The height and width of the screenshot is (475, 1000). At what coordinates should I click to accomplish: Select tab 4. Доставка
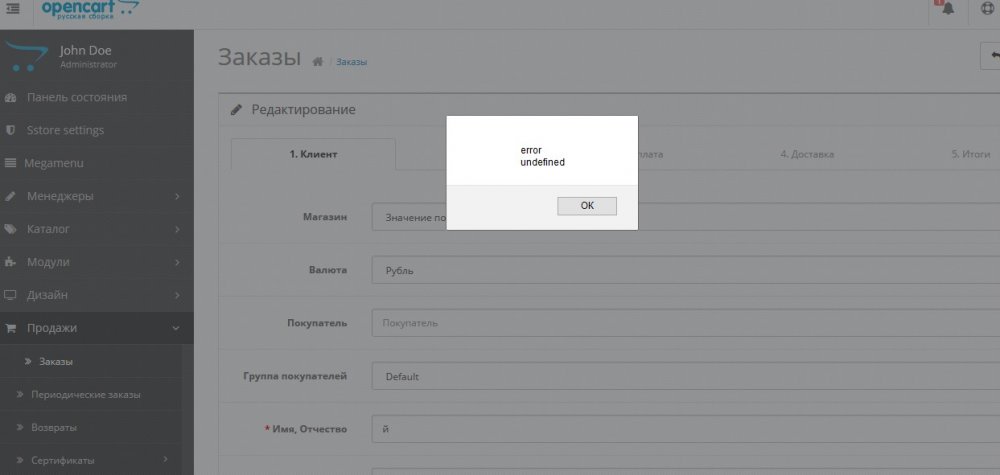807,154
